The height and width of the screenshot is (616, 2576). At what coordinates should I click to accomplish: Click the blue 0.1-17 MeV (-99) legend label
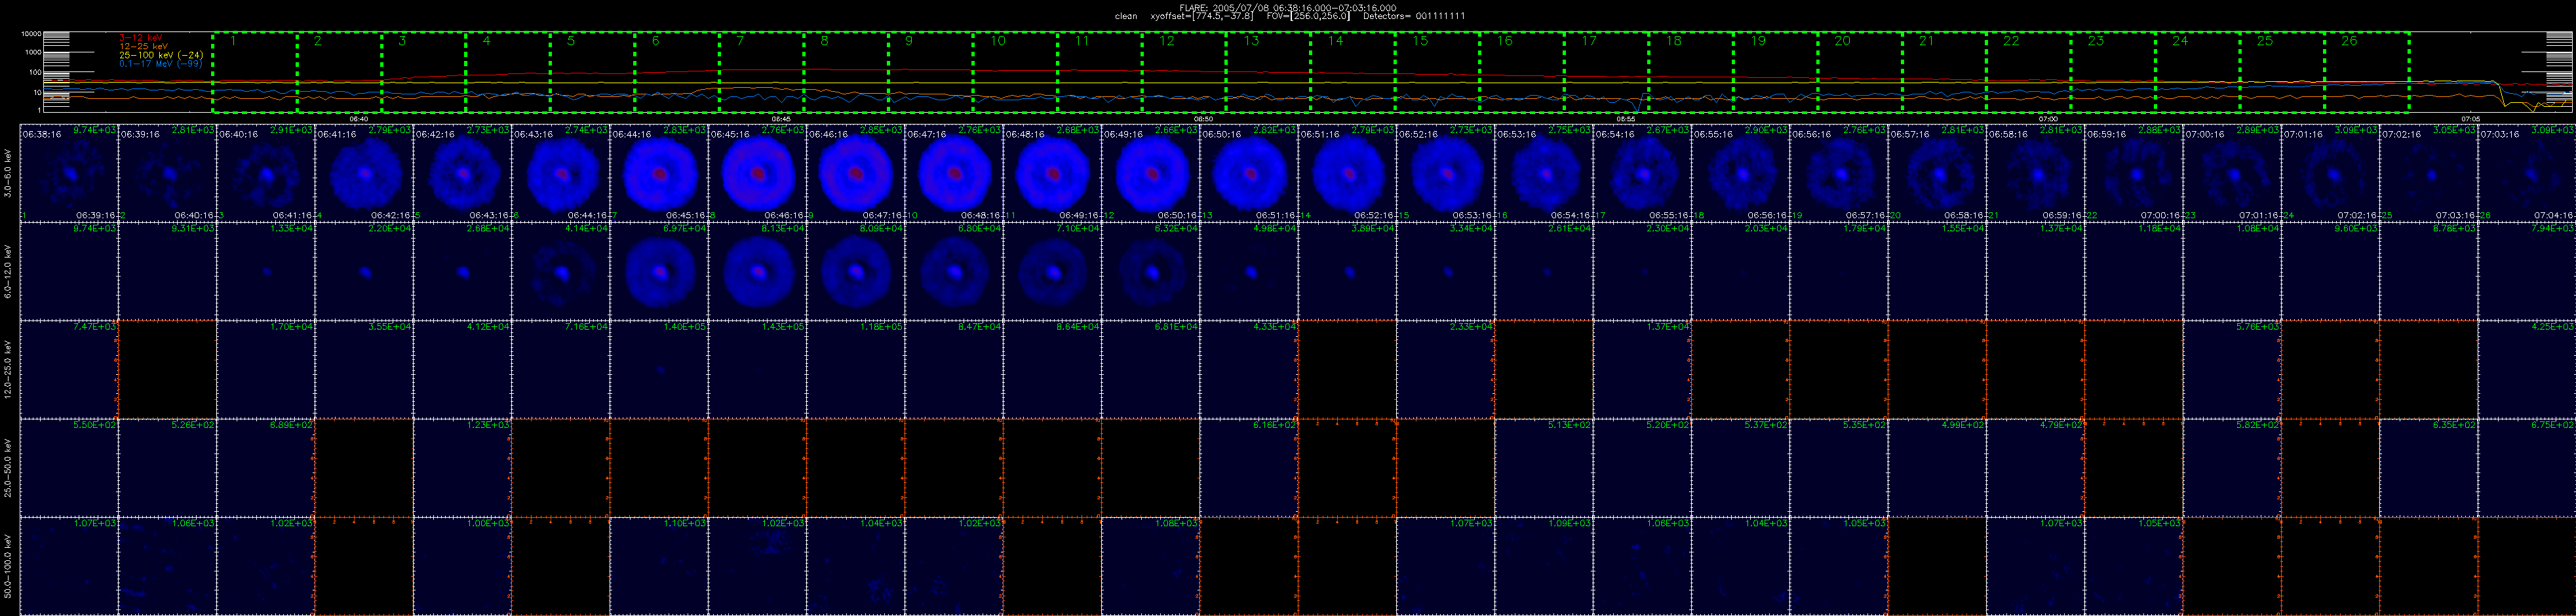pyautogui.click(x=161, y=63)
